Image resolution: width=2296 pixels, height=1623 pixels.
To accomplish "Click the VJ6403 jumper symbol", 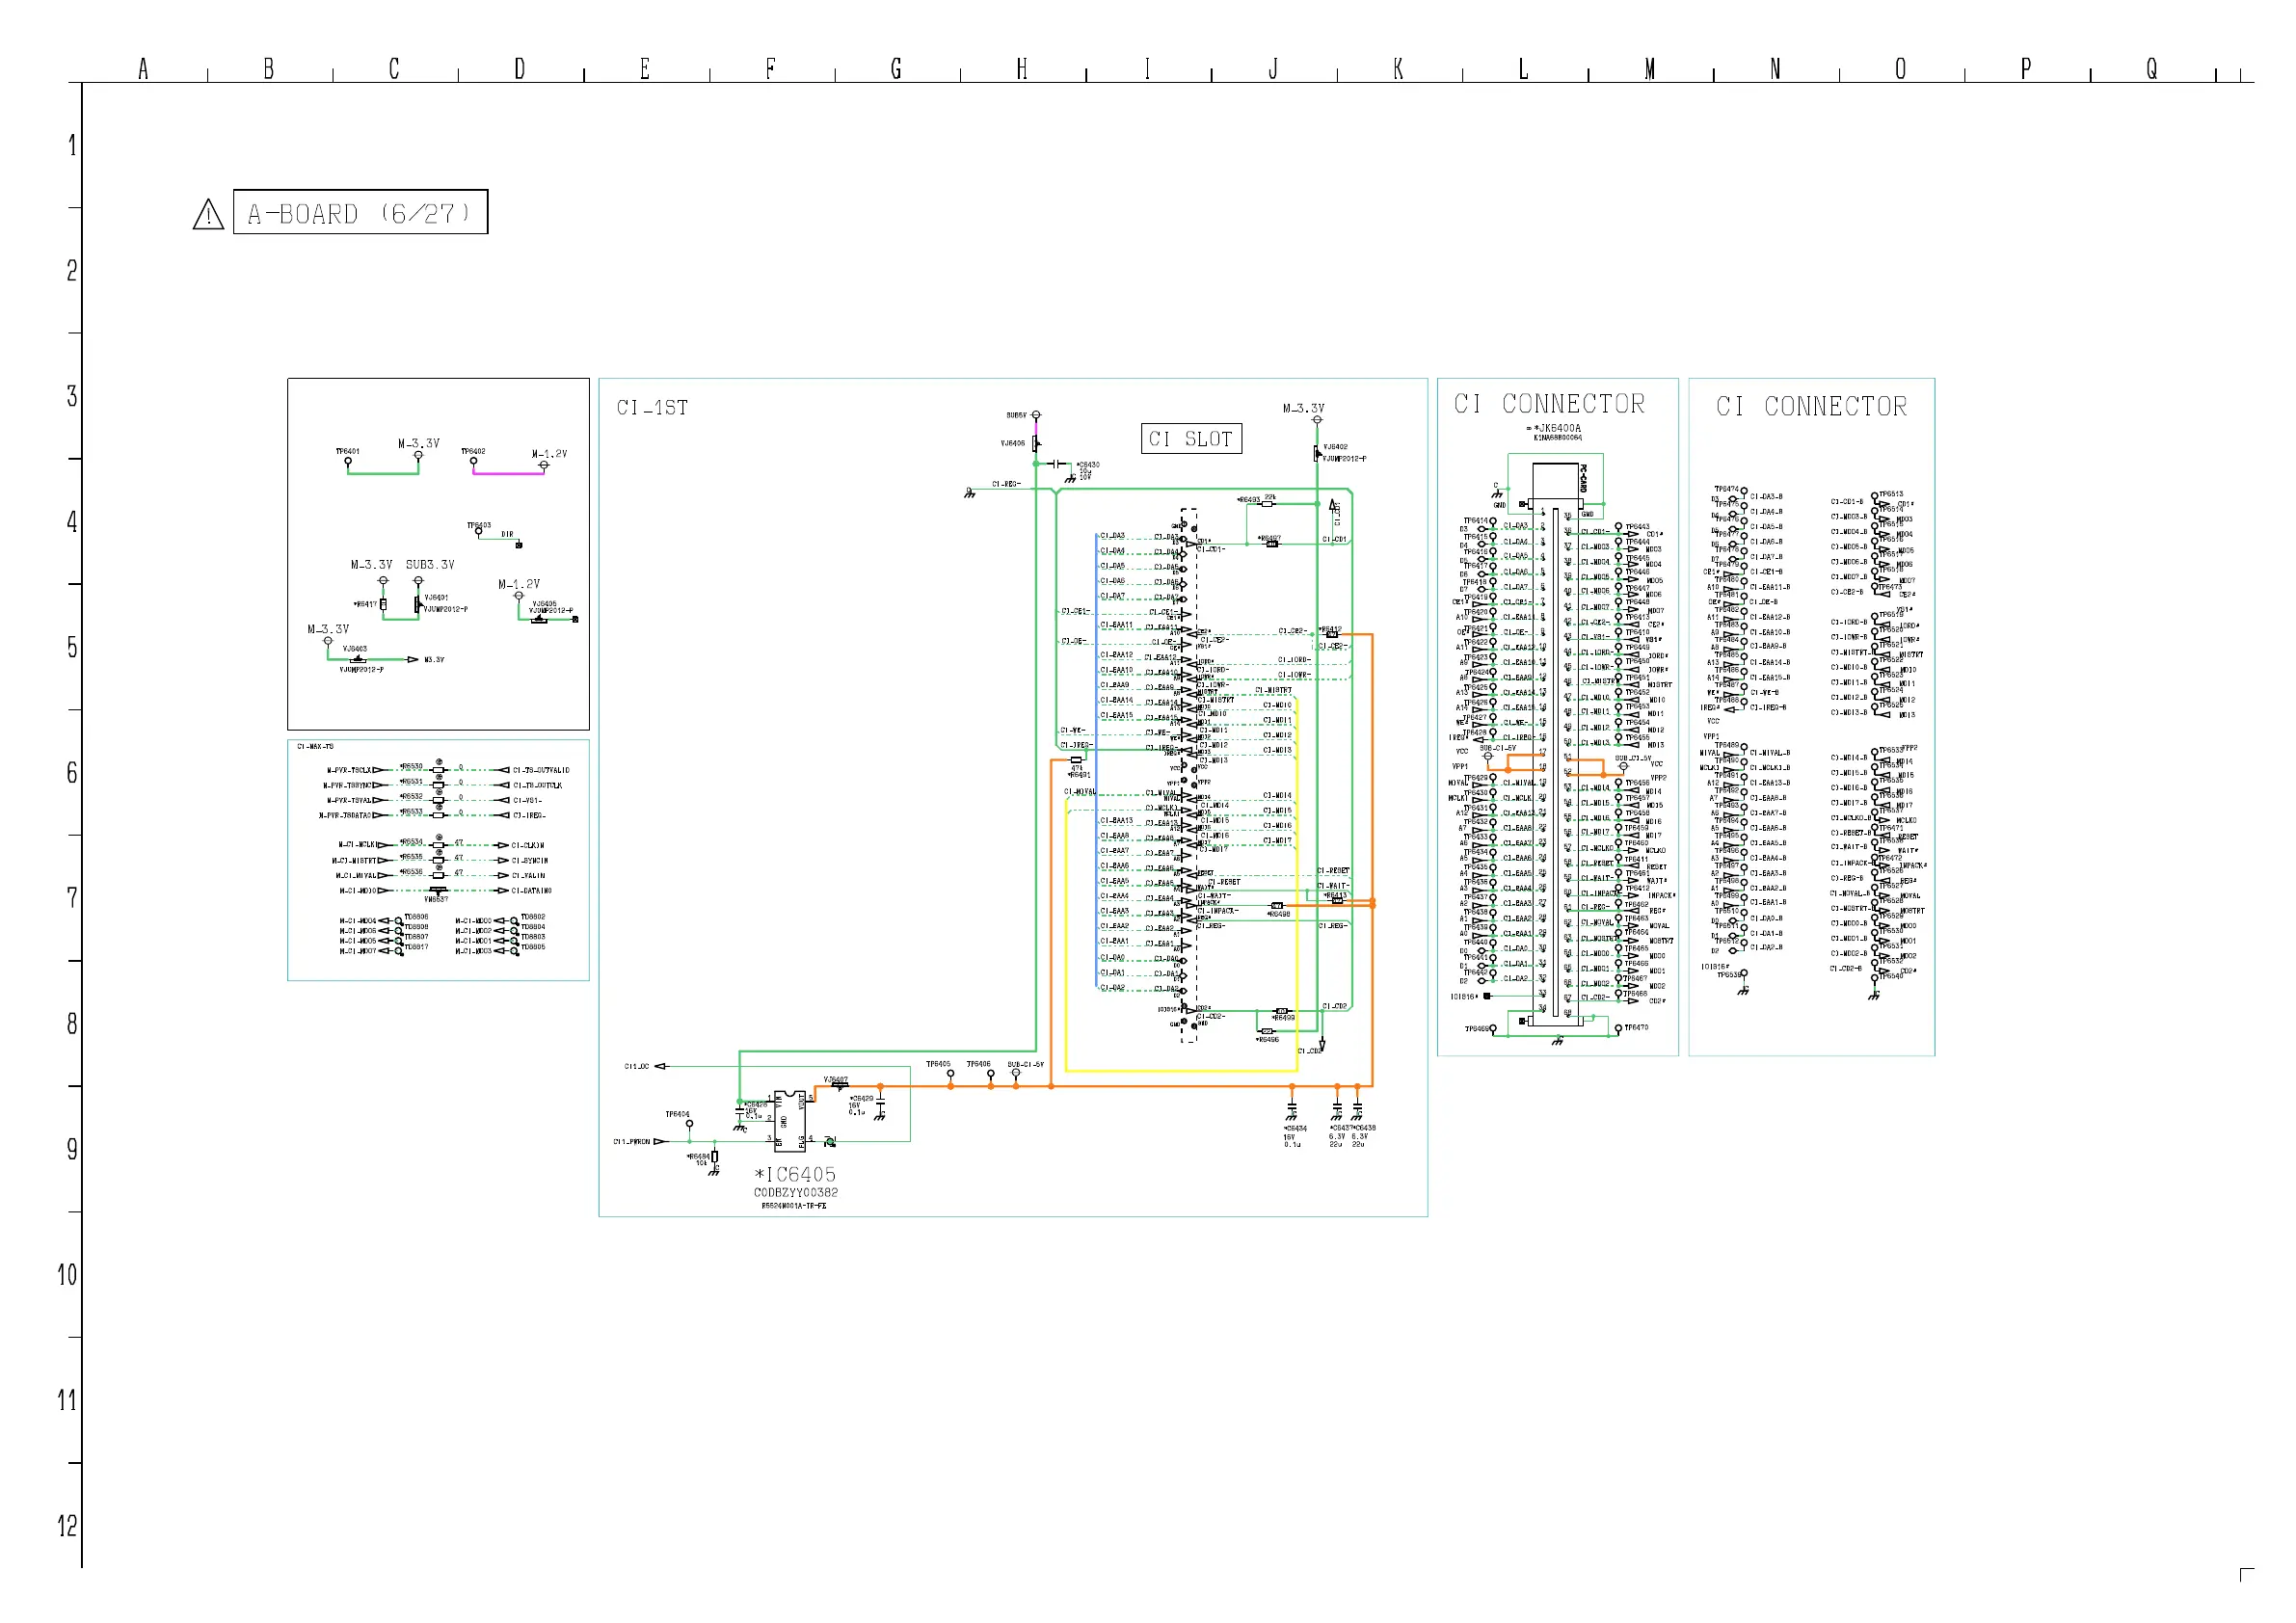I will click(358, 659).
